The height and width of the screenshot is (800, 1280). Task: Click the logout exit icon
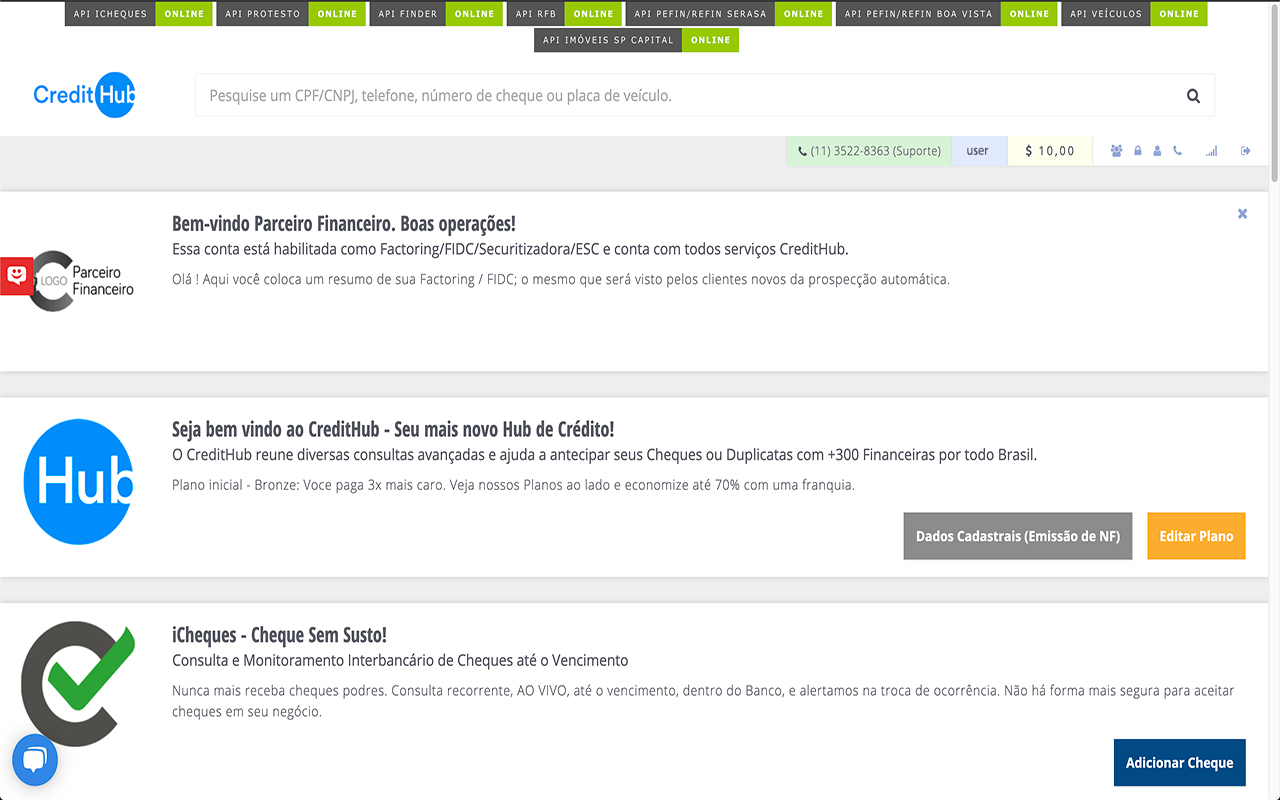coord(1245,151)
